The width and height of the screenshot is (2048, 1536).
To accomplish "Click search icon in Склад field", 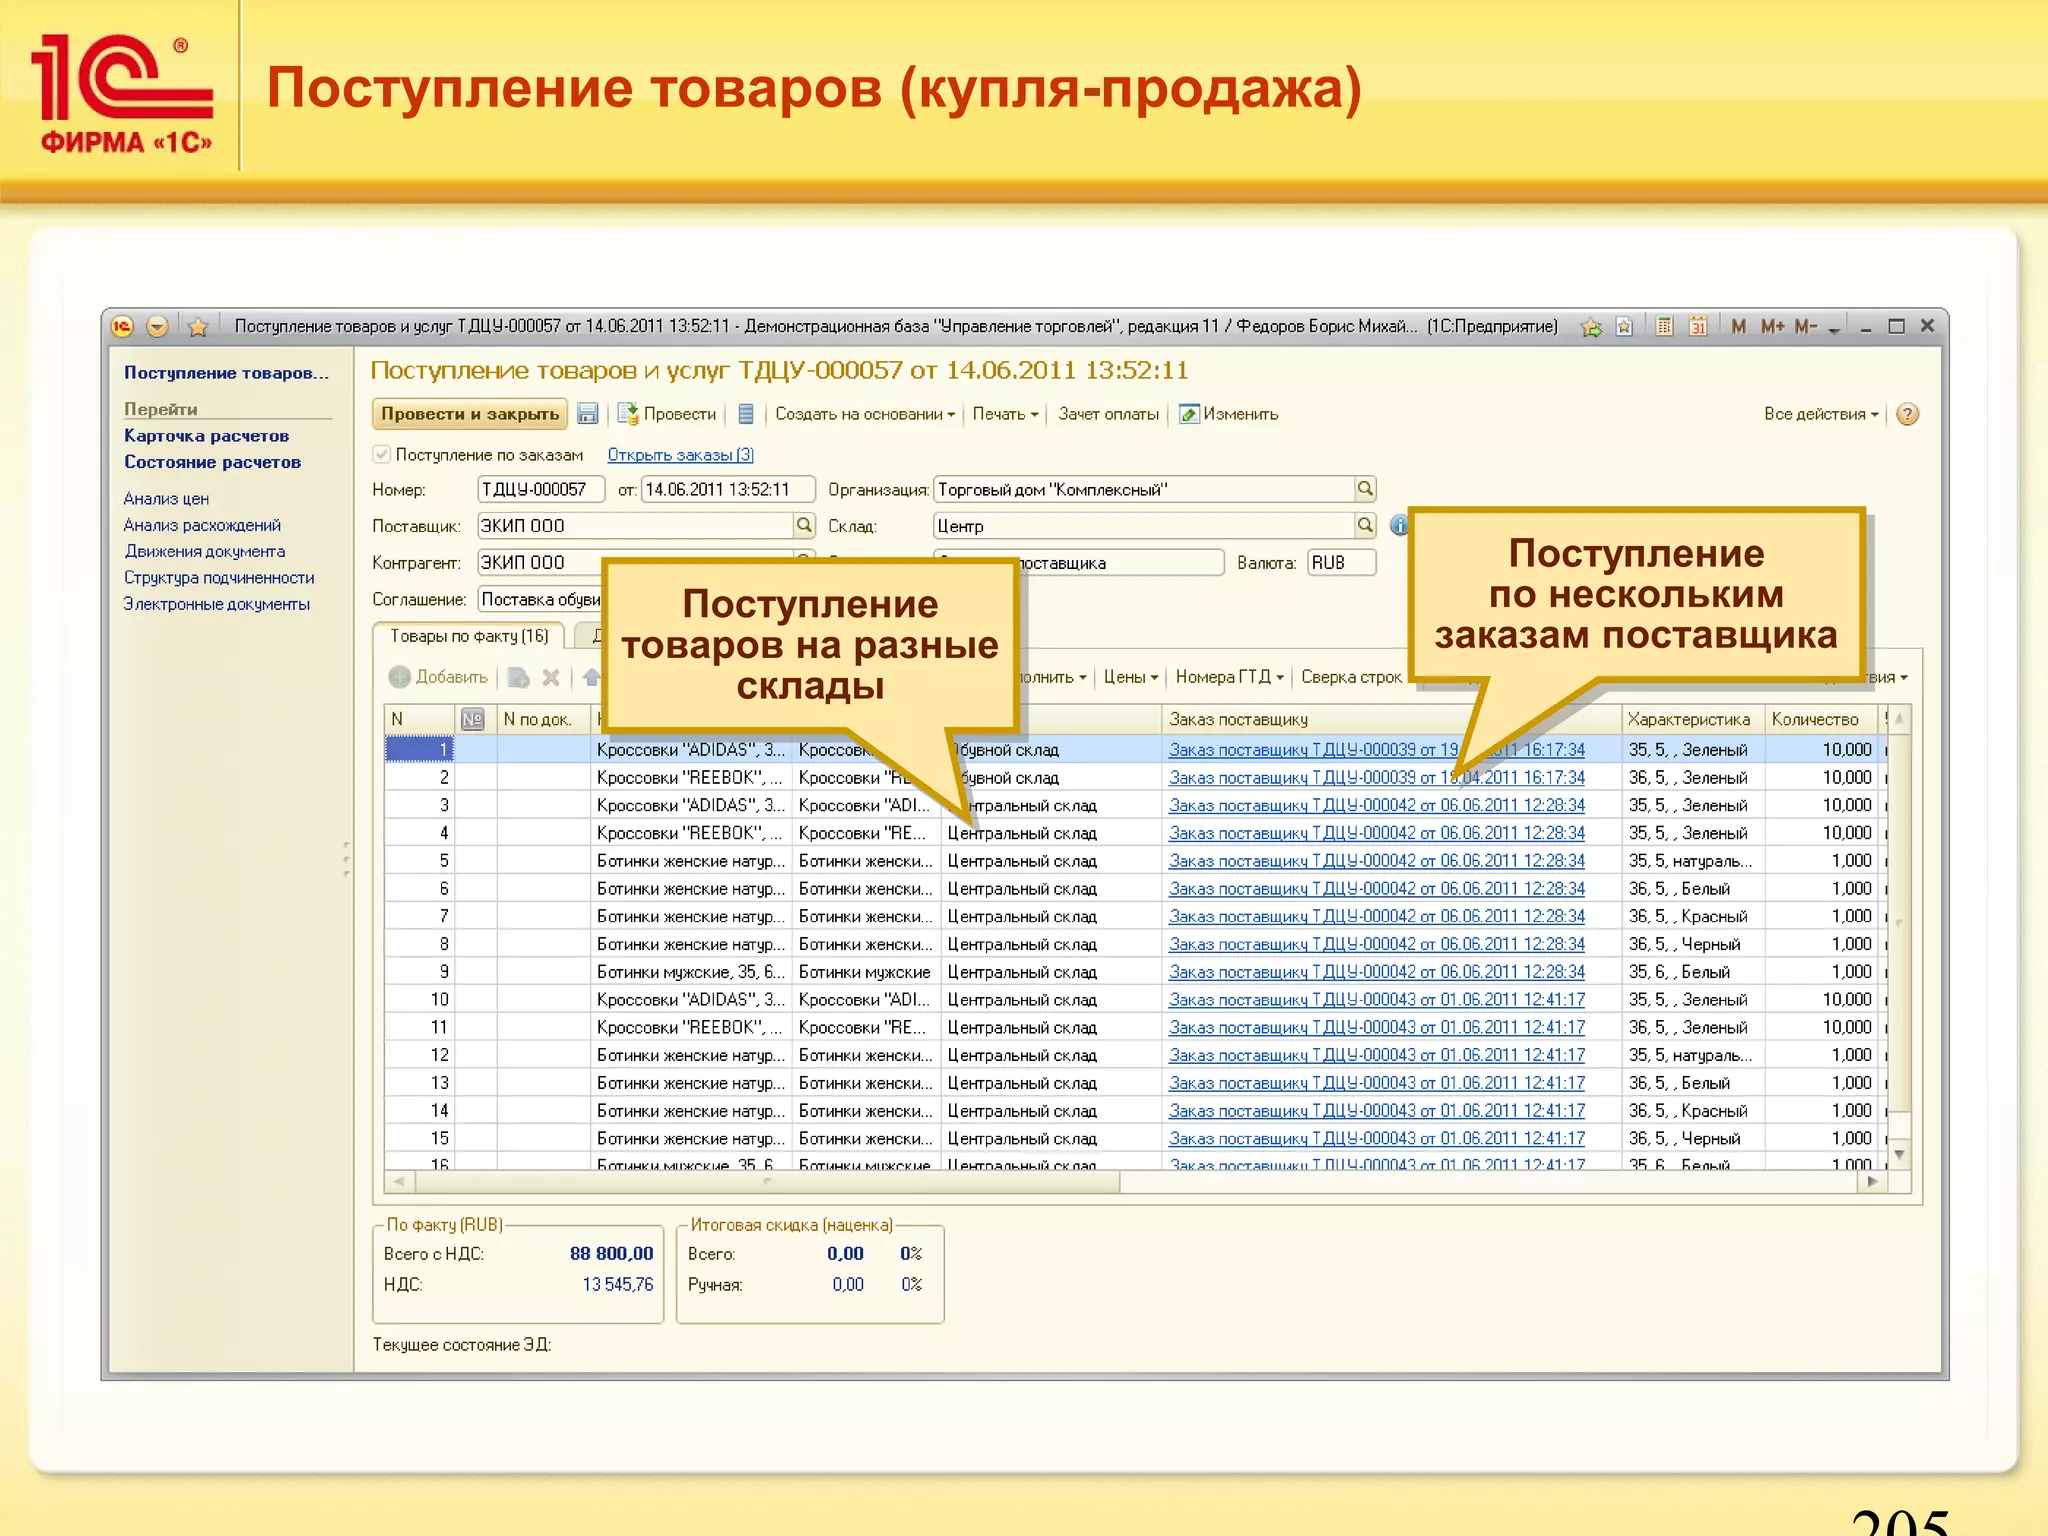I will point(1365,525).
